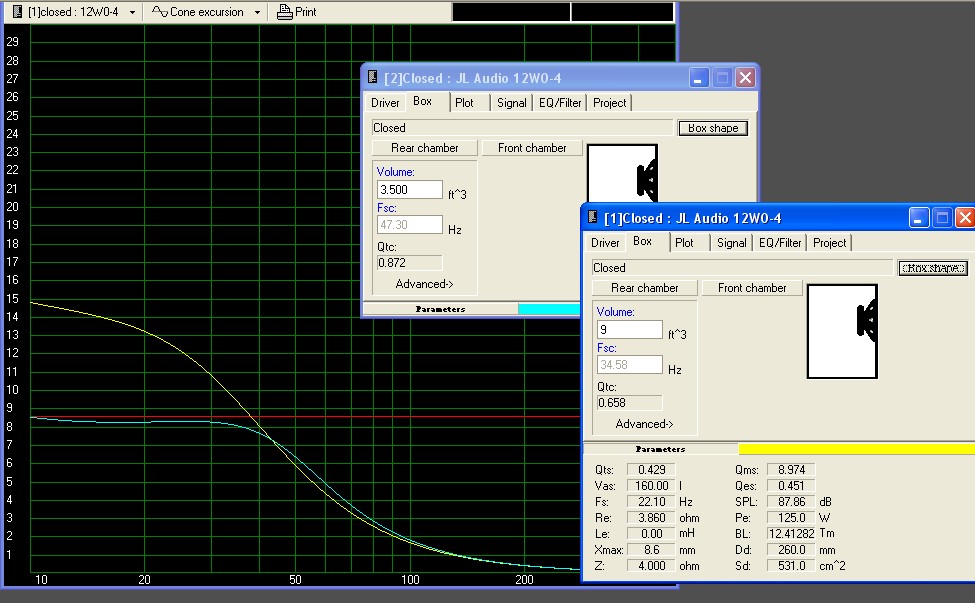
Task: Click box diagram thumbnail in [2]Closed window
Action: click(x=622, y=173)
